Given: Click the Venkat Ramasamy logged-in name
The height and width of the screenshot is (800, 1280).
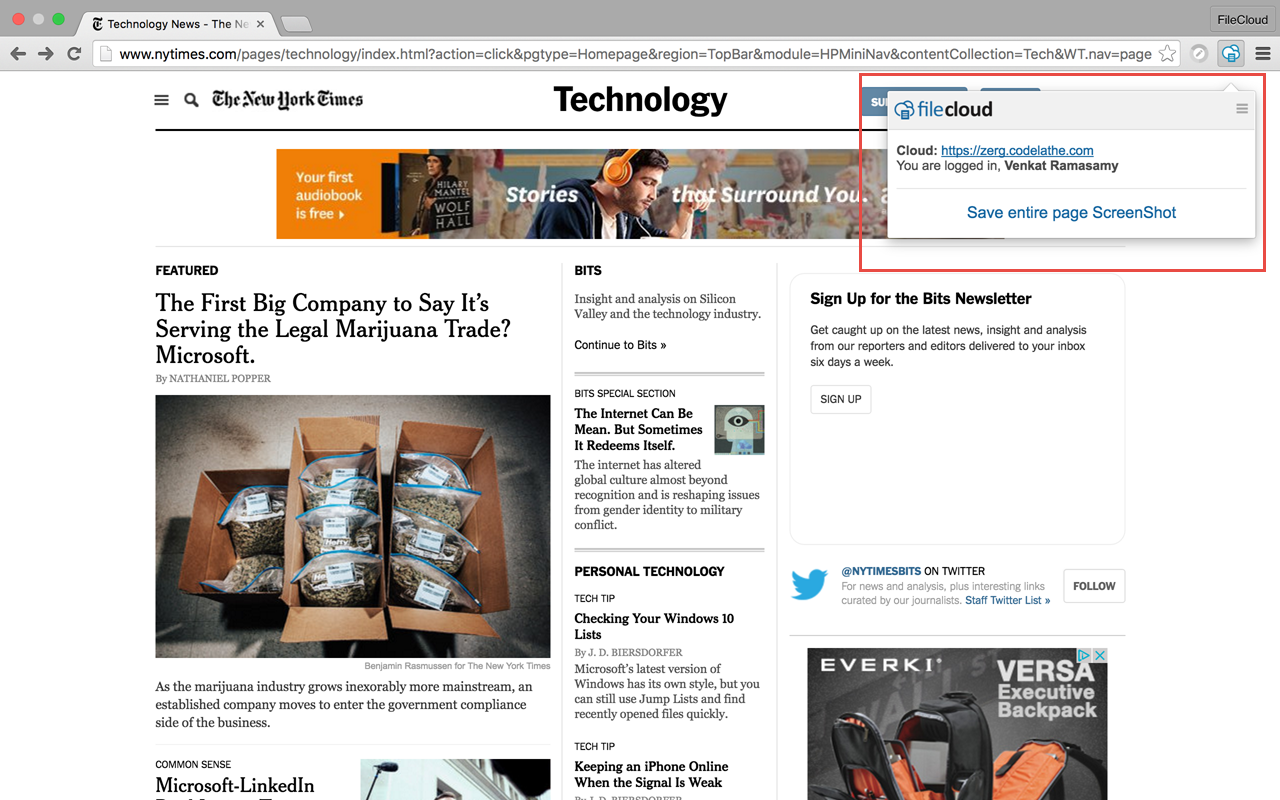Looking at the screenshot, I should tap(1061, 165).
